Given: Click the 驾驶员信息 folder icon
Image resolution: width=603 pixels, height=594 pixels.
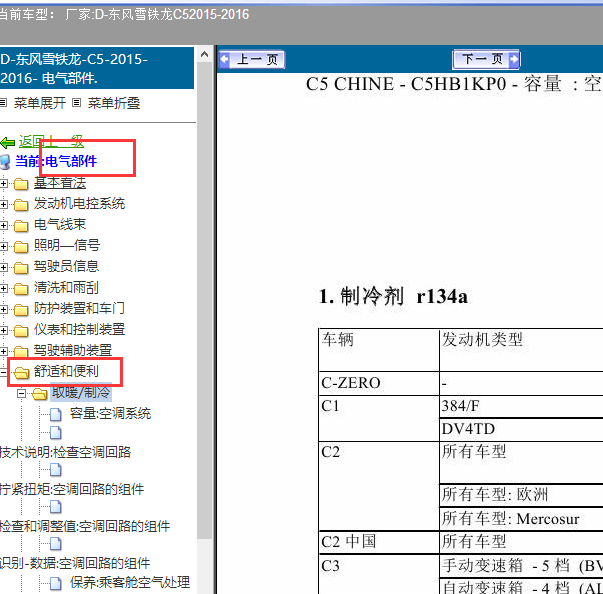Looking at the screenshot, I should tap(21, 268).
